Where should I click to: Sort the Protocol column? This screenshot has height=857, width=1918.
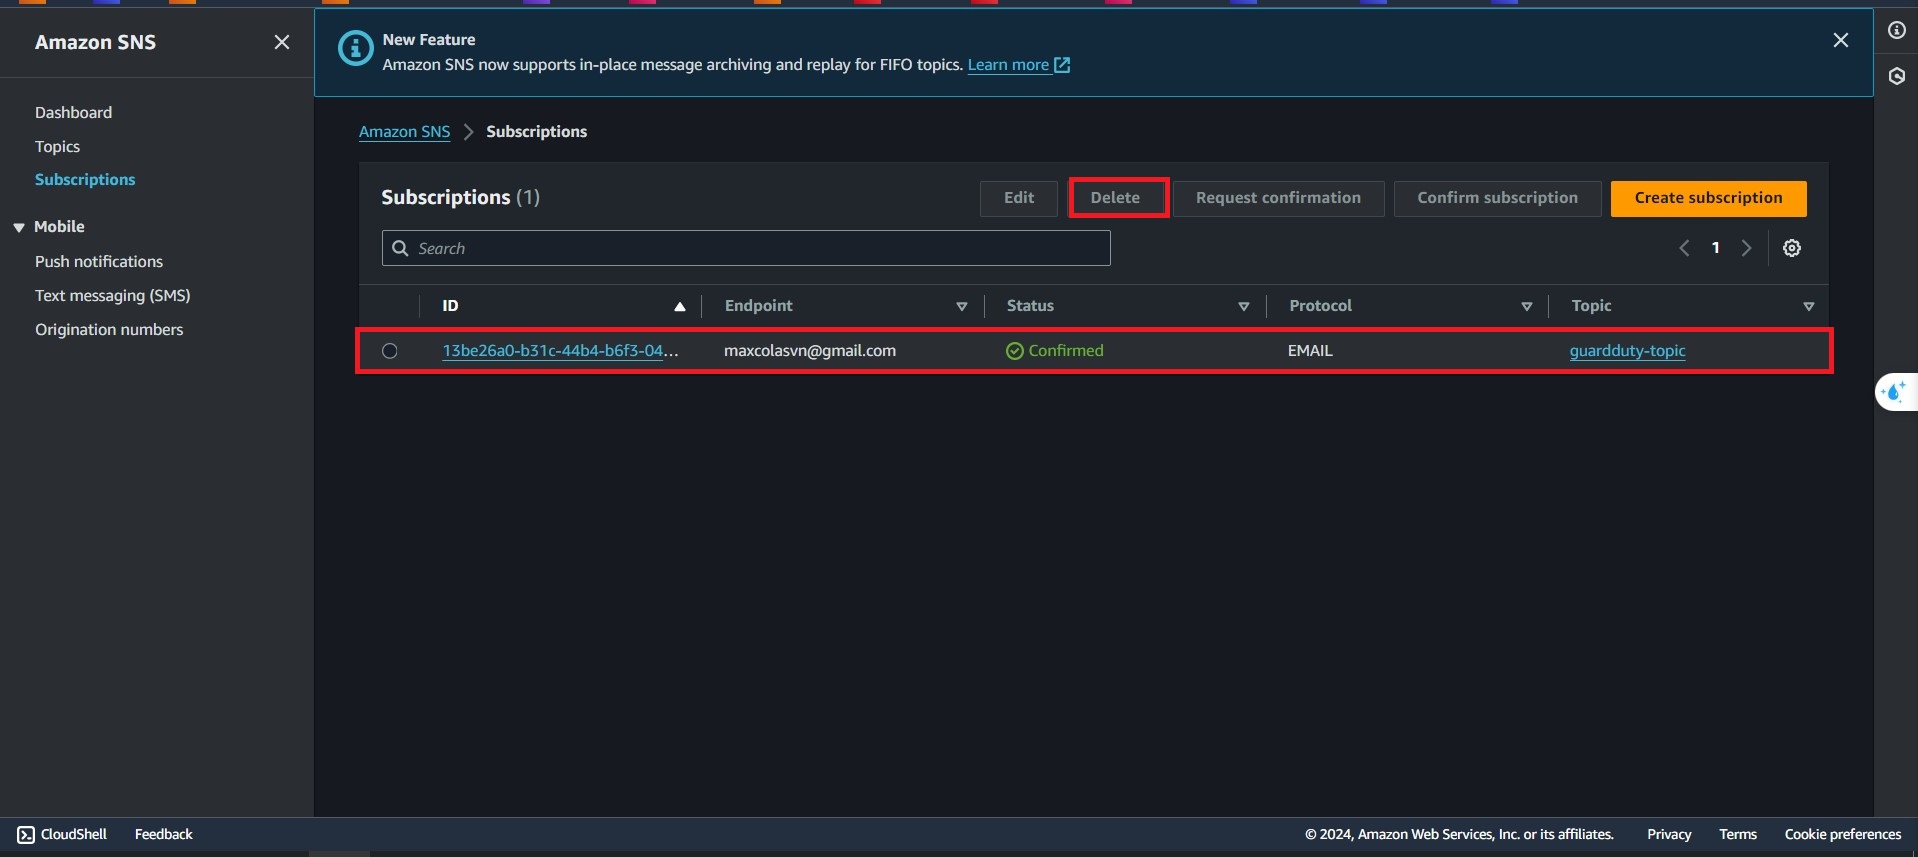(x=1527, y=306)
